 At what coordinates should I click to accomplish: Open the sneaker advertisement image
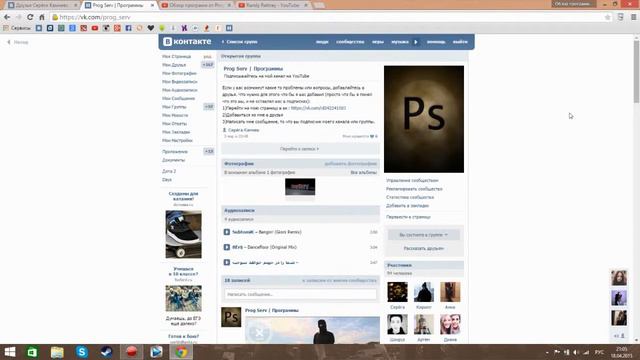[183, 234]
